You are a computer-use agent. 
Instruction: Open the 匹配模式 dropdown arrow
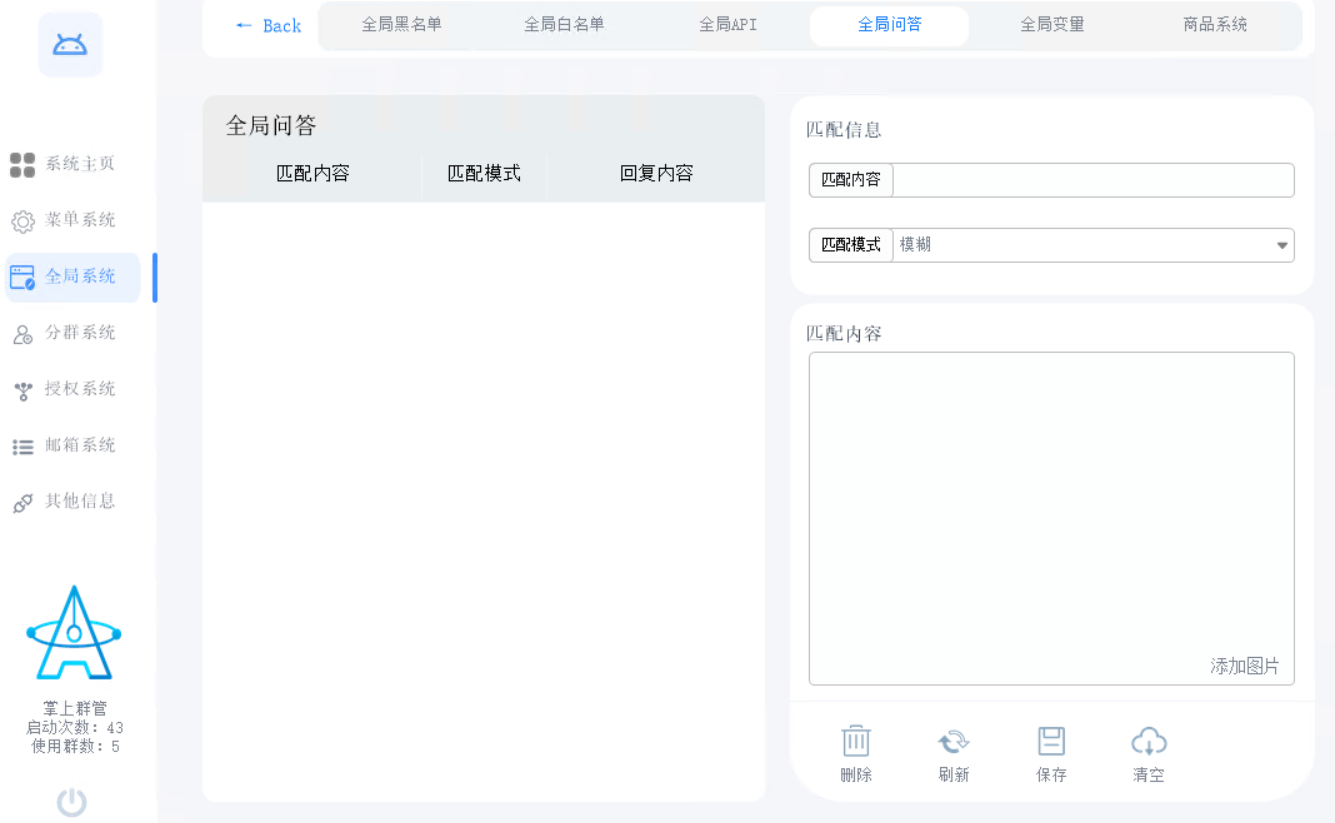[x=1282, y=246]
